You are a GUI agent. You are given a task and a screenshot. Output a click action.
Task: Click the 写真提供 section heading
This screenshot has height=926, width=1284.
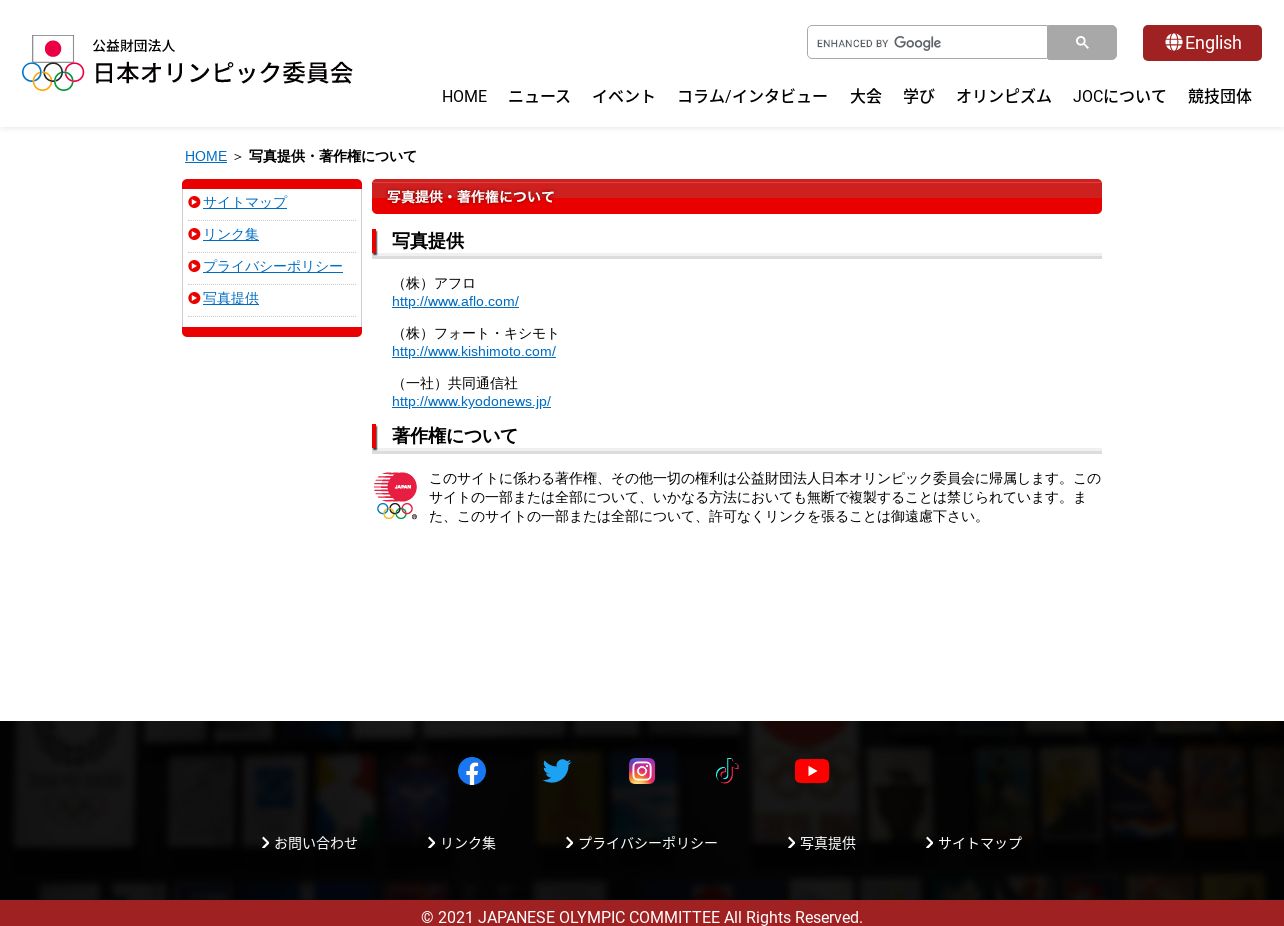coord(428,241)
